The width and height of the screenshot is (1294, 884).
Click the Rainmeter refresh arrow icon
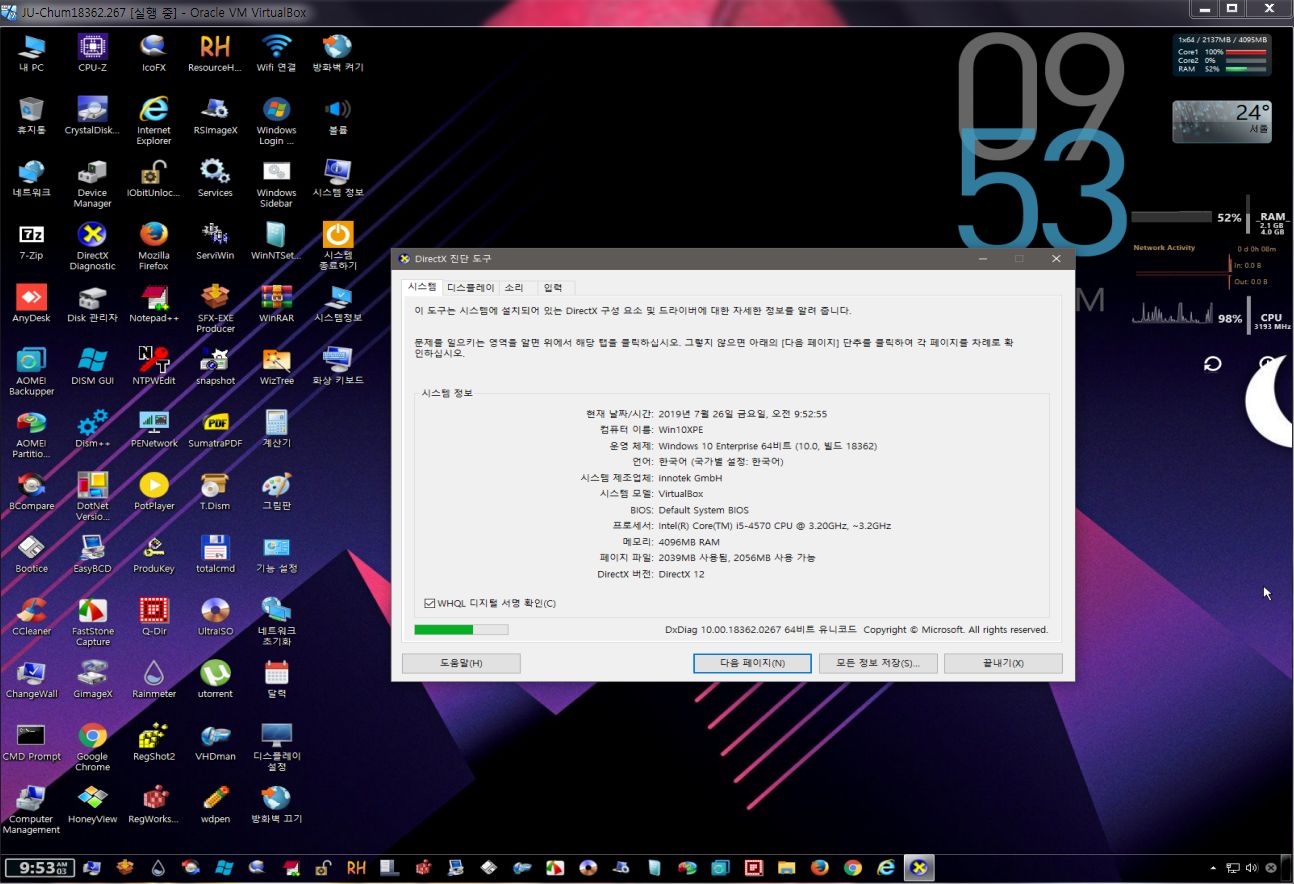tap(1213, 364)
